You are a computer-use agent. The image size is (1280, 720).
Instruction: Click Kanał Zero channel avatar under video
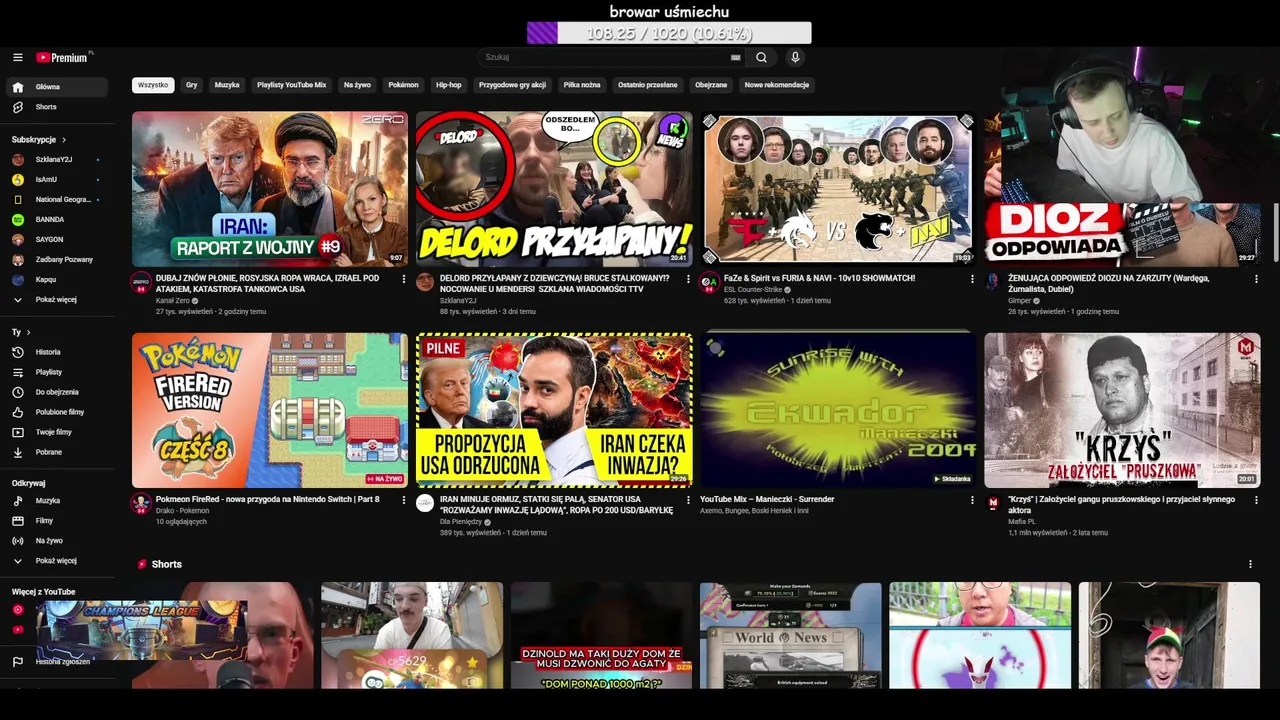pyautogui.click(x=141, y=282)
